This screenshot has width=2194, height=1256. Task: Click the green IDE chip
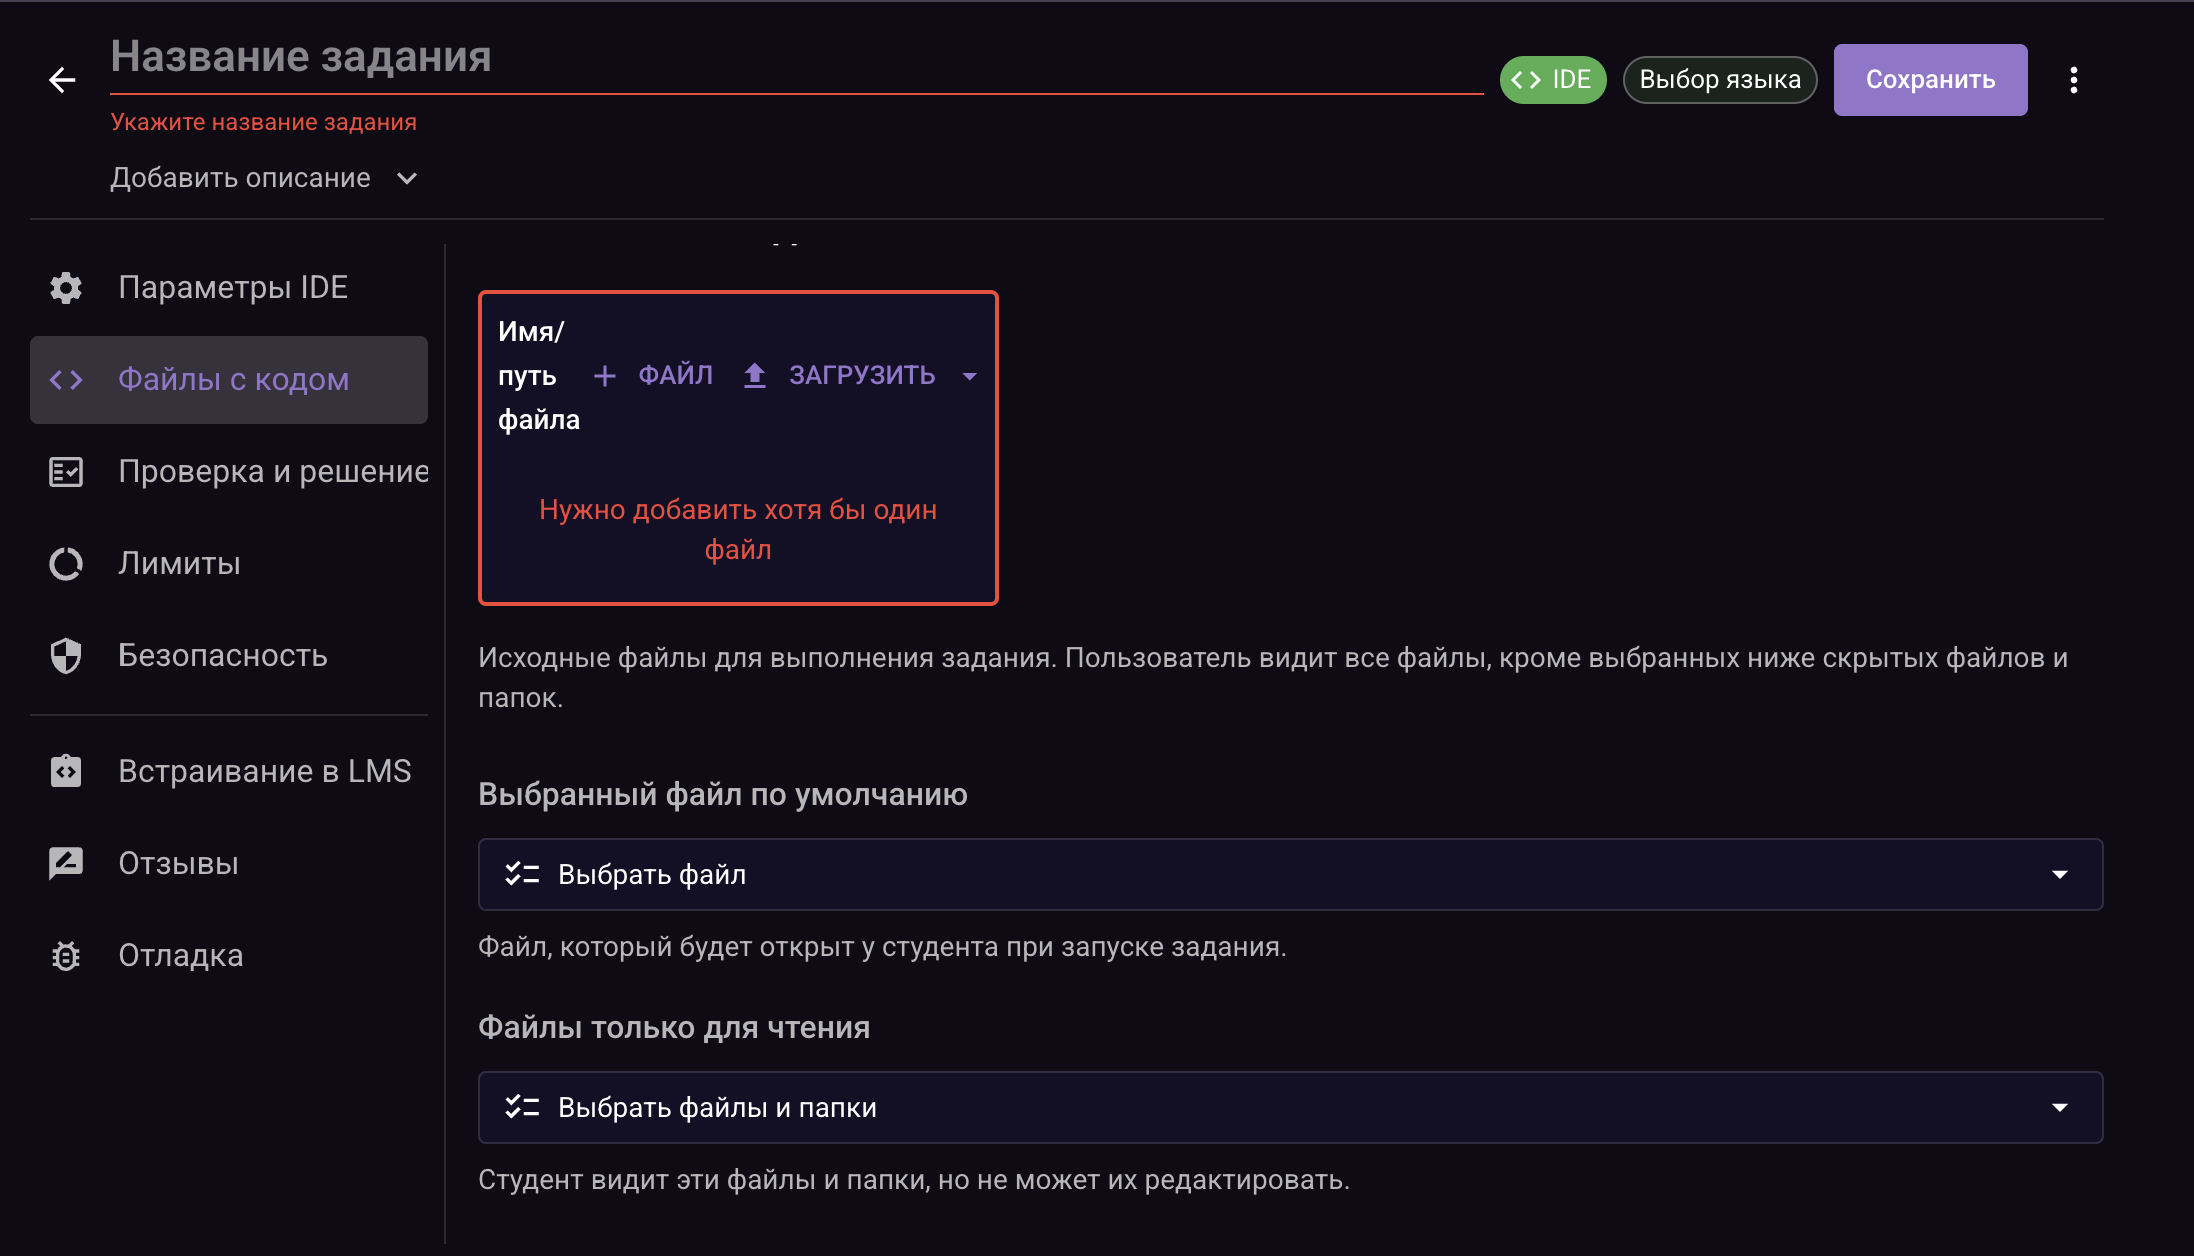click(x=1552, y=80)
